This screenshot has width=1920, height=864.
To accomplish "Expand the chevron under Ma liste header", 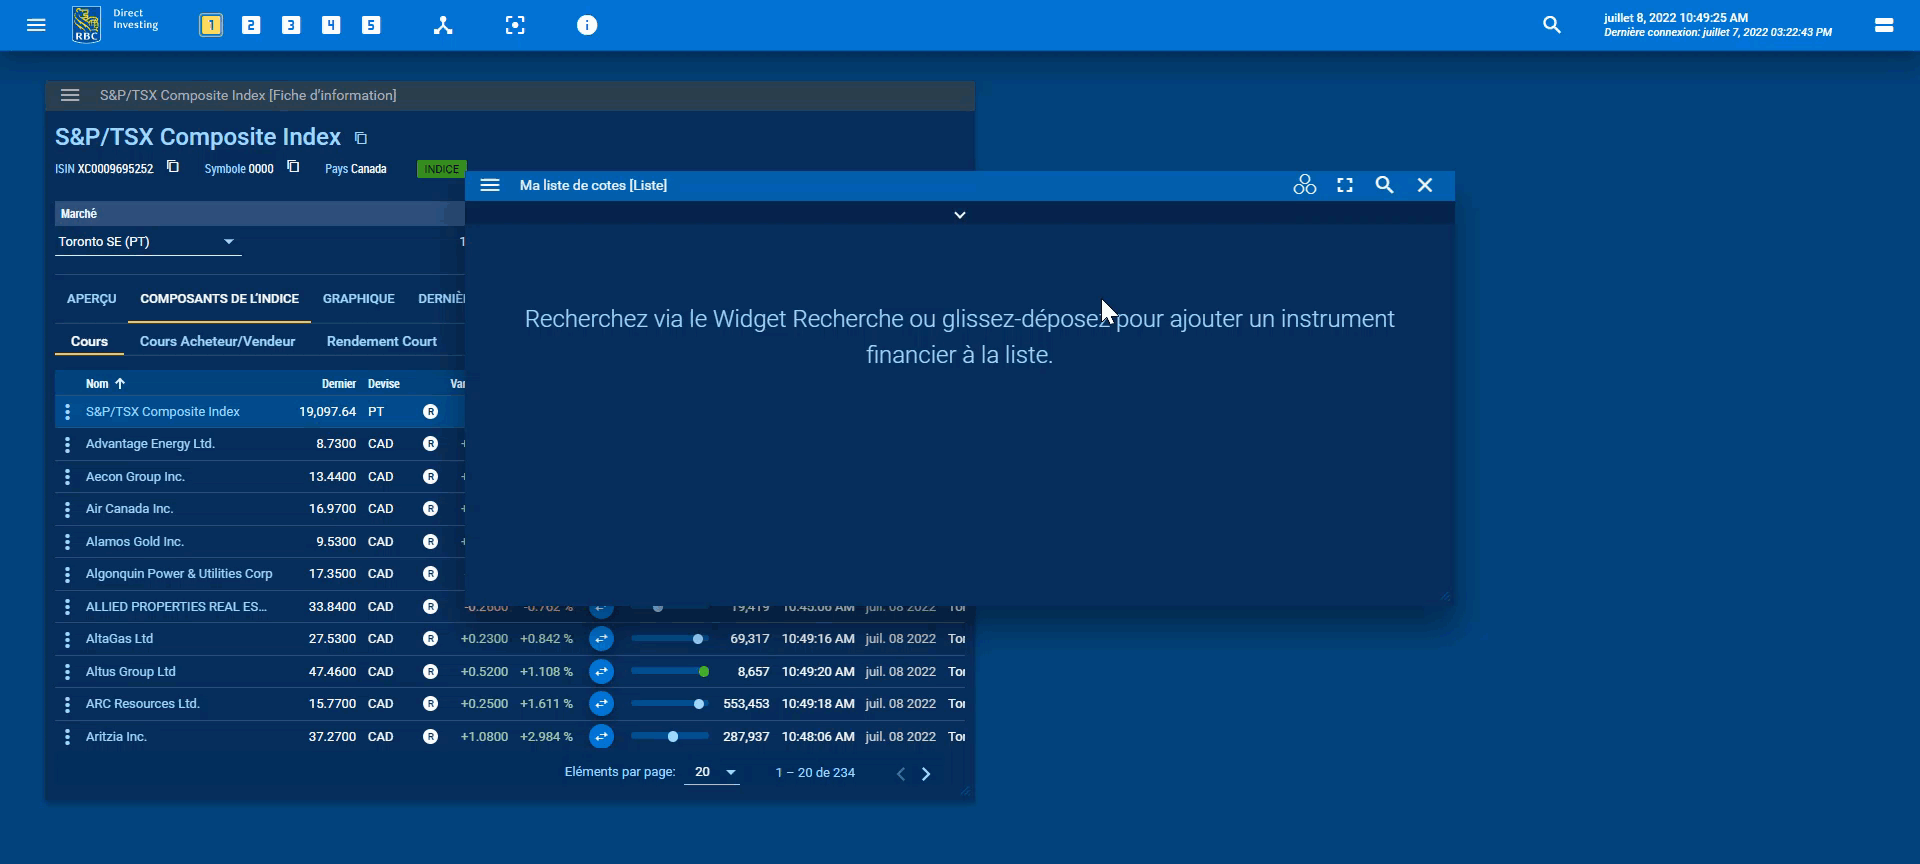I will point(959,215).
